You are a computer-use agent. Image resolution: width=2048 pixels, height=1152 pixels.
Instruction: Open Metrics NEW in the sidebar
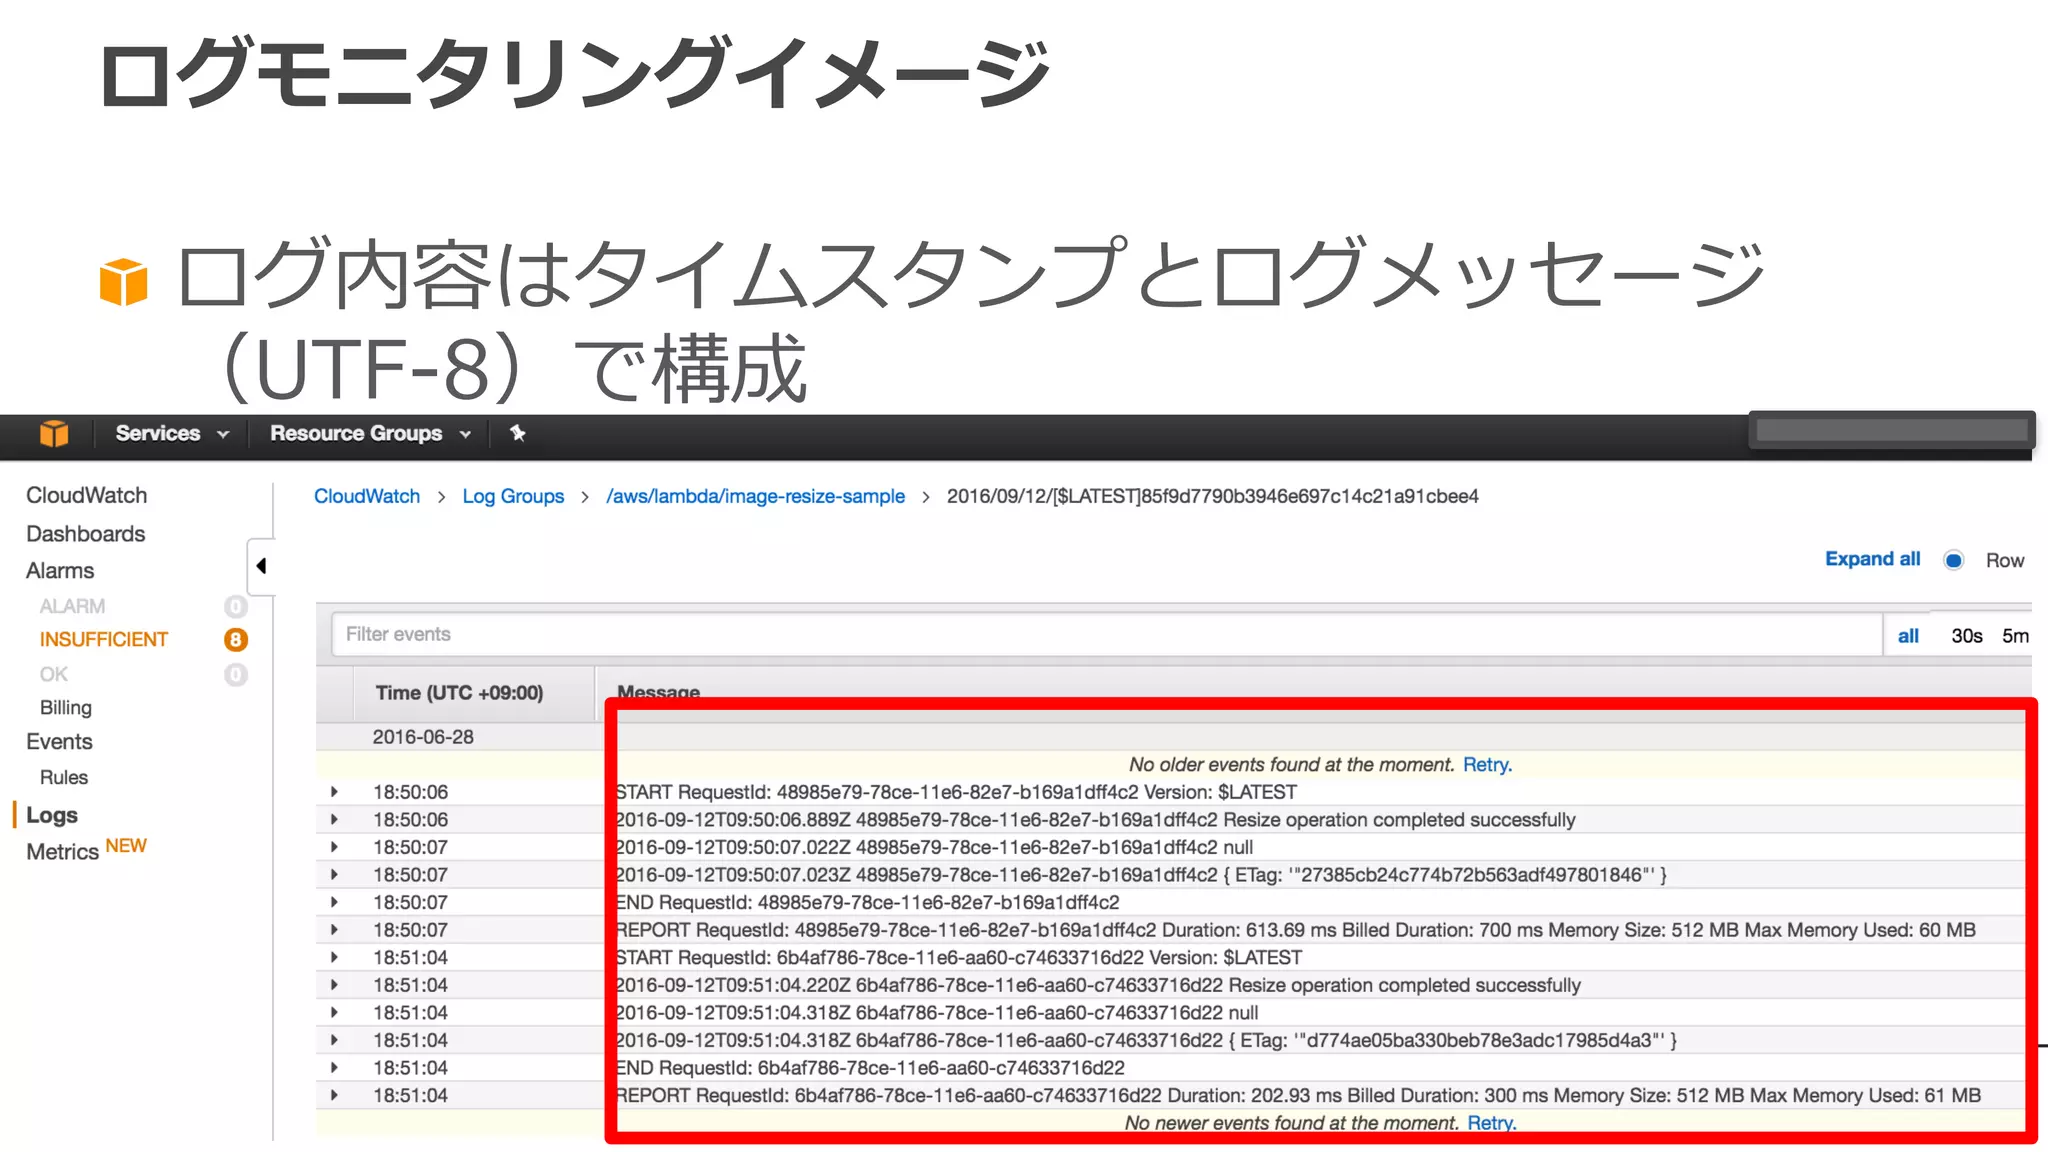pyautogui.click(x=86, y=850)
